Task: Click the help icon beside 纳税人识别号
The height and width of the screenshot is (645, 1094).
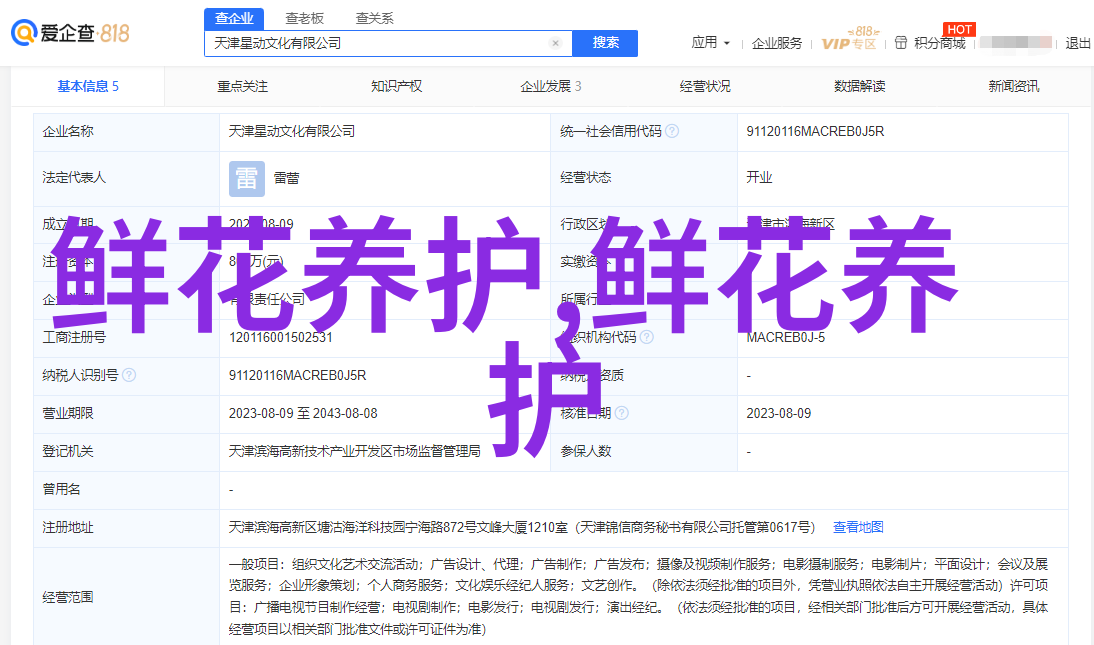Action: [129, 375]
